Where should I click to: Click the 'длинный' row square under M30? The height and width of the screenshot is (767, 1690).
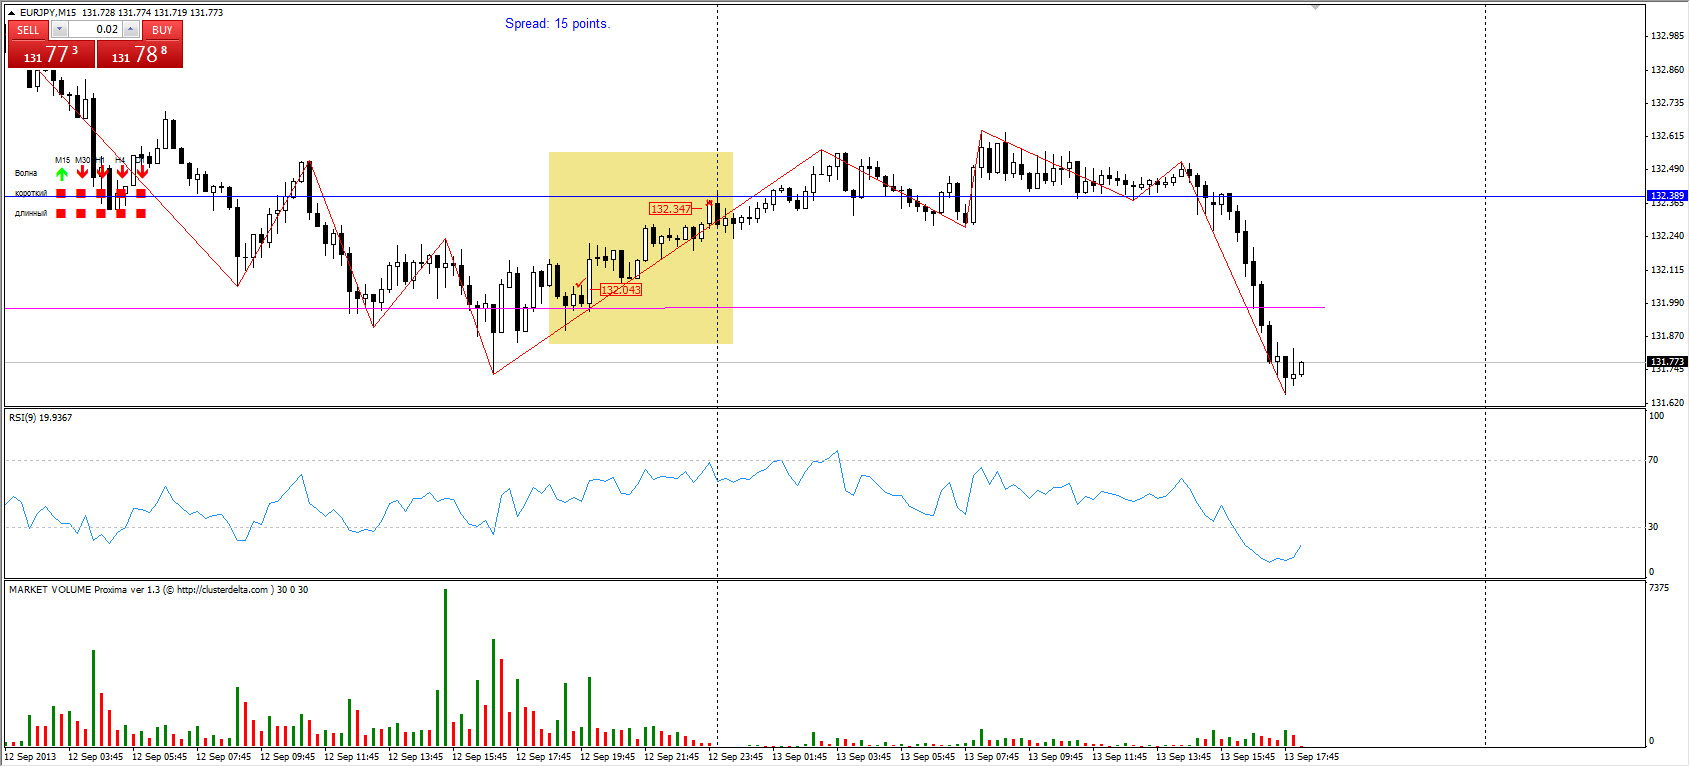[81, 213]
